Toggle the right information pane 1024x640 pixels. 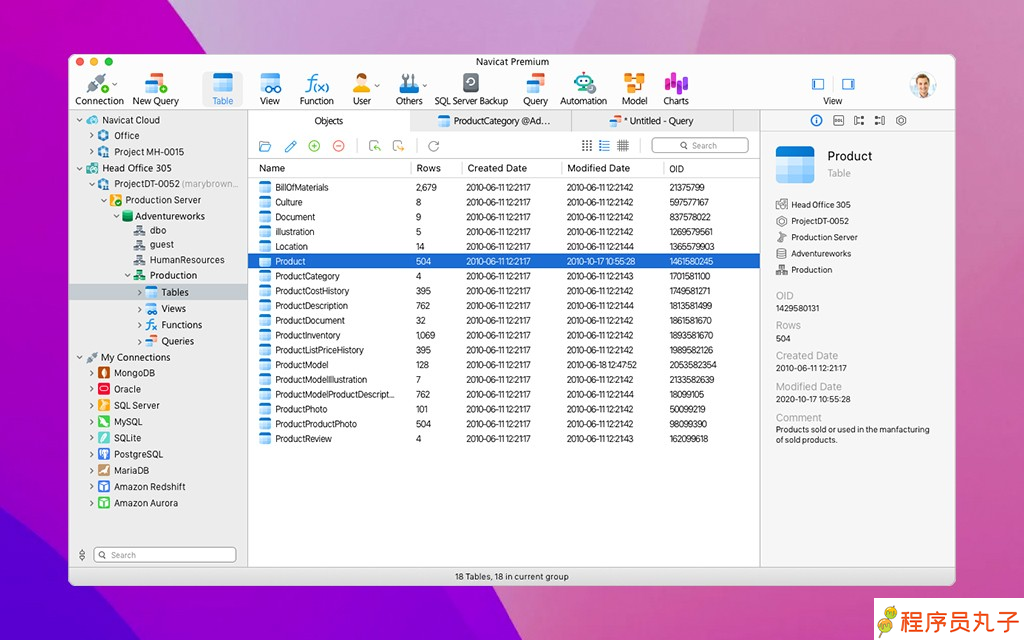tap(848, 84)
